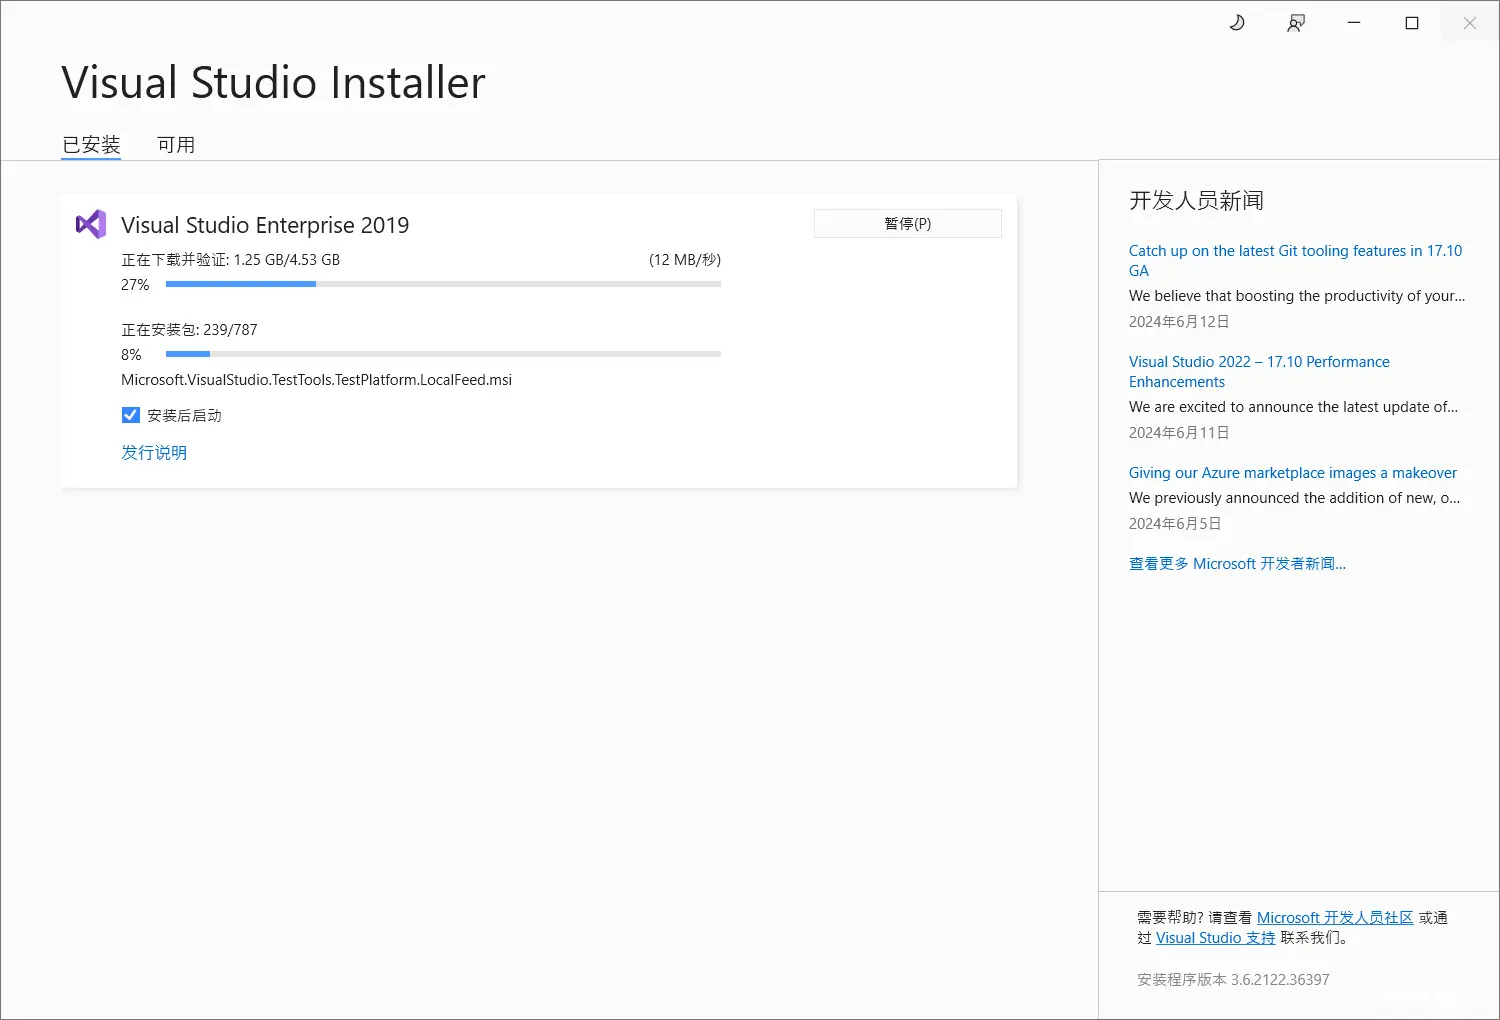
Task: Open the Microsoft 开发人员社区 link
Action: (1335, 918)
